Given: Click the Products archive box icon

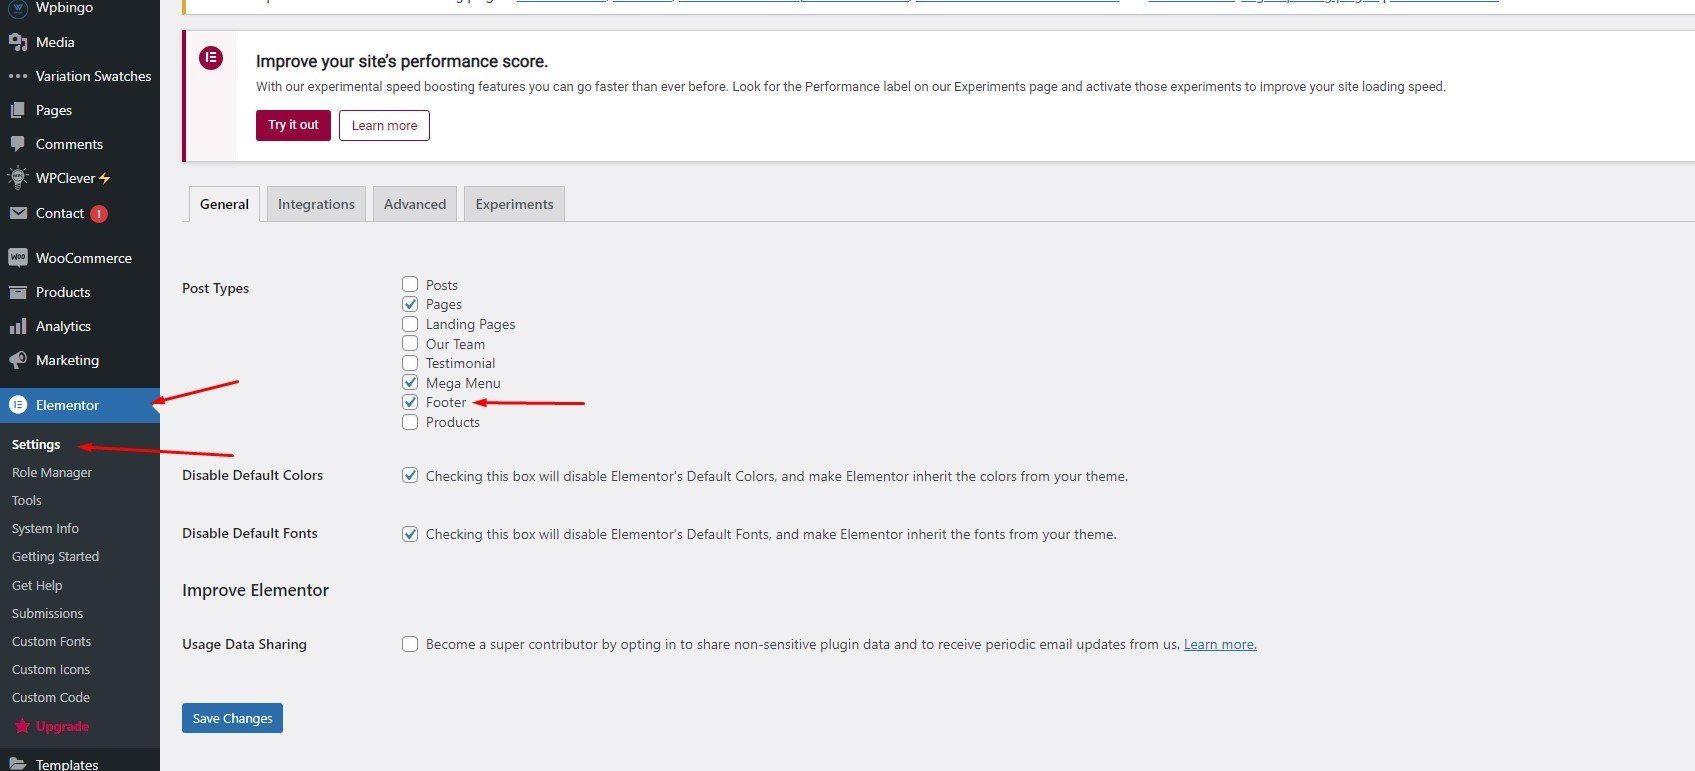Looking at the screenshot, I should pyautogui.click(x=18, y=292).
